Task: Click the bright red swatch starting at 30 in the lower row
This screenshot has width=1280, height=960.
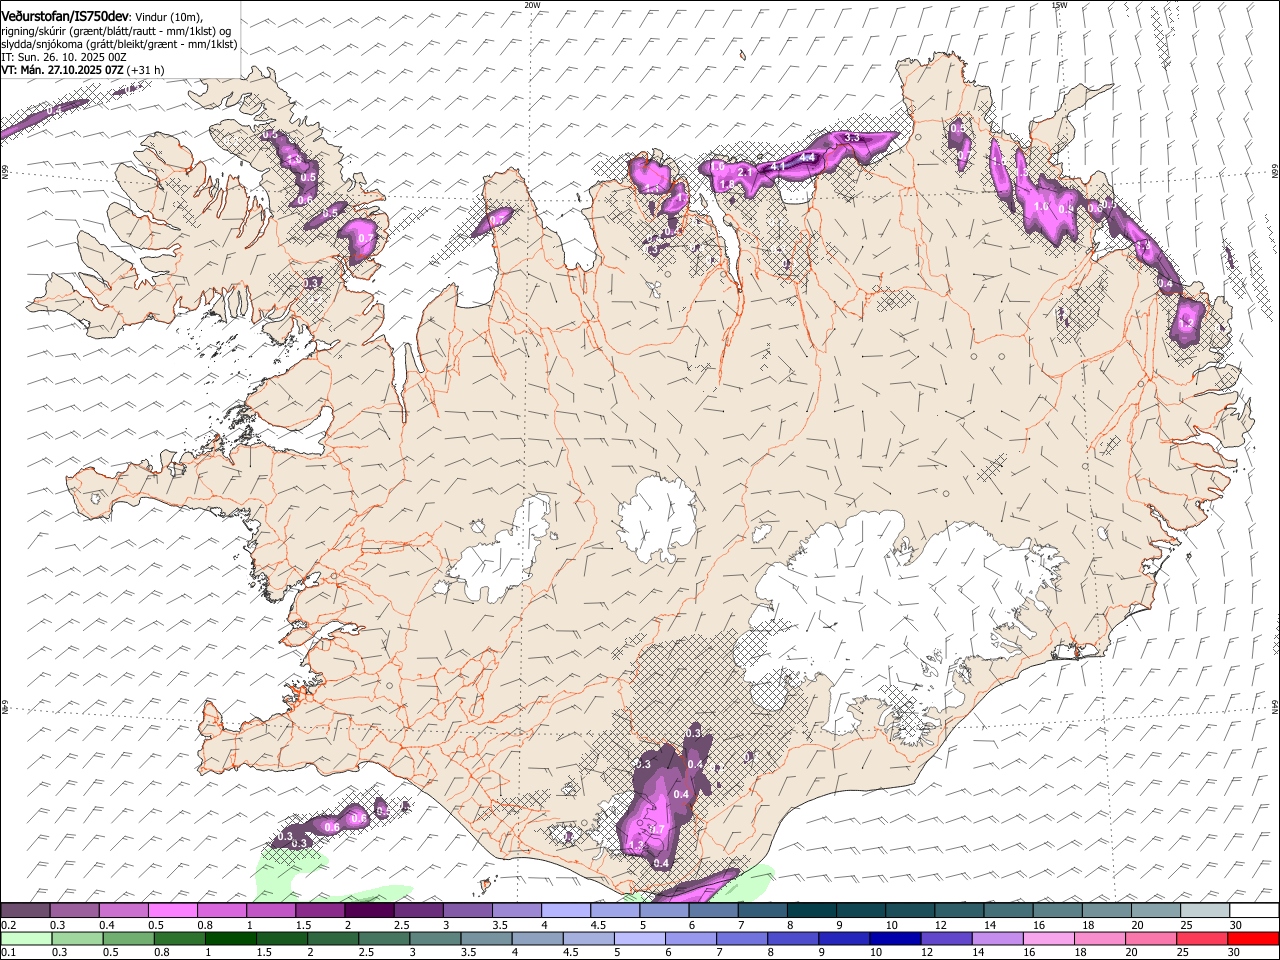Action: [x=1252, y=939]
